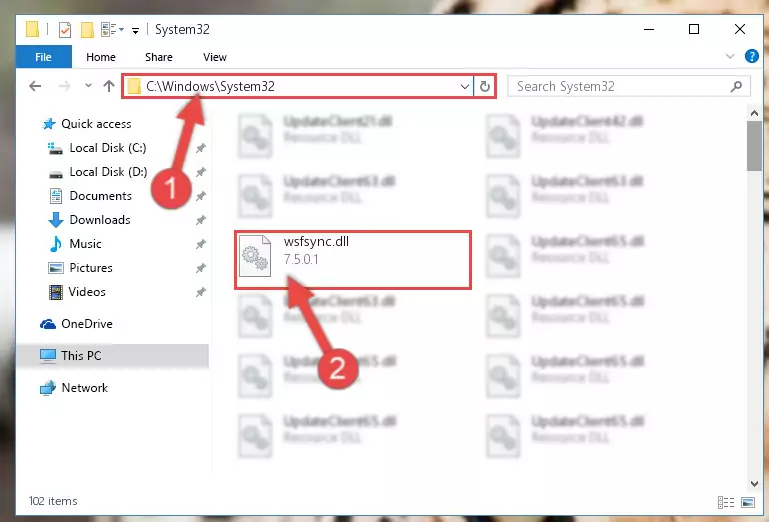This screenshot has width=769, height=522.
Task: Click the 102 items status text
Action: [x=53, y=501]
